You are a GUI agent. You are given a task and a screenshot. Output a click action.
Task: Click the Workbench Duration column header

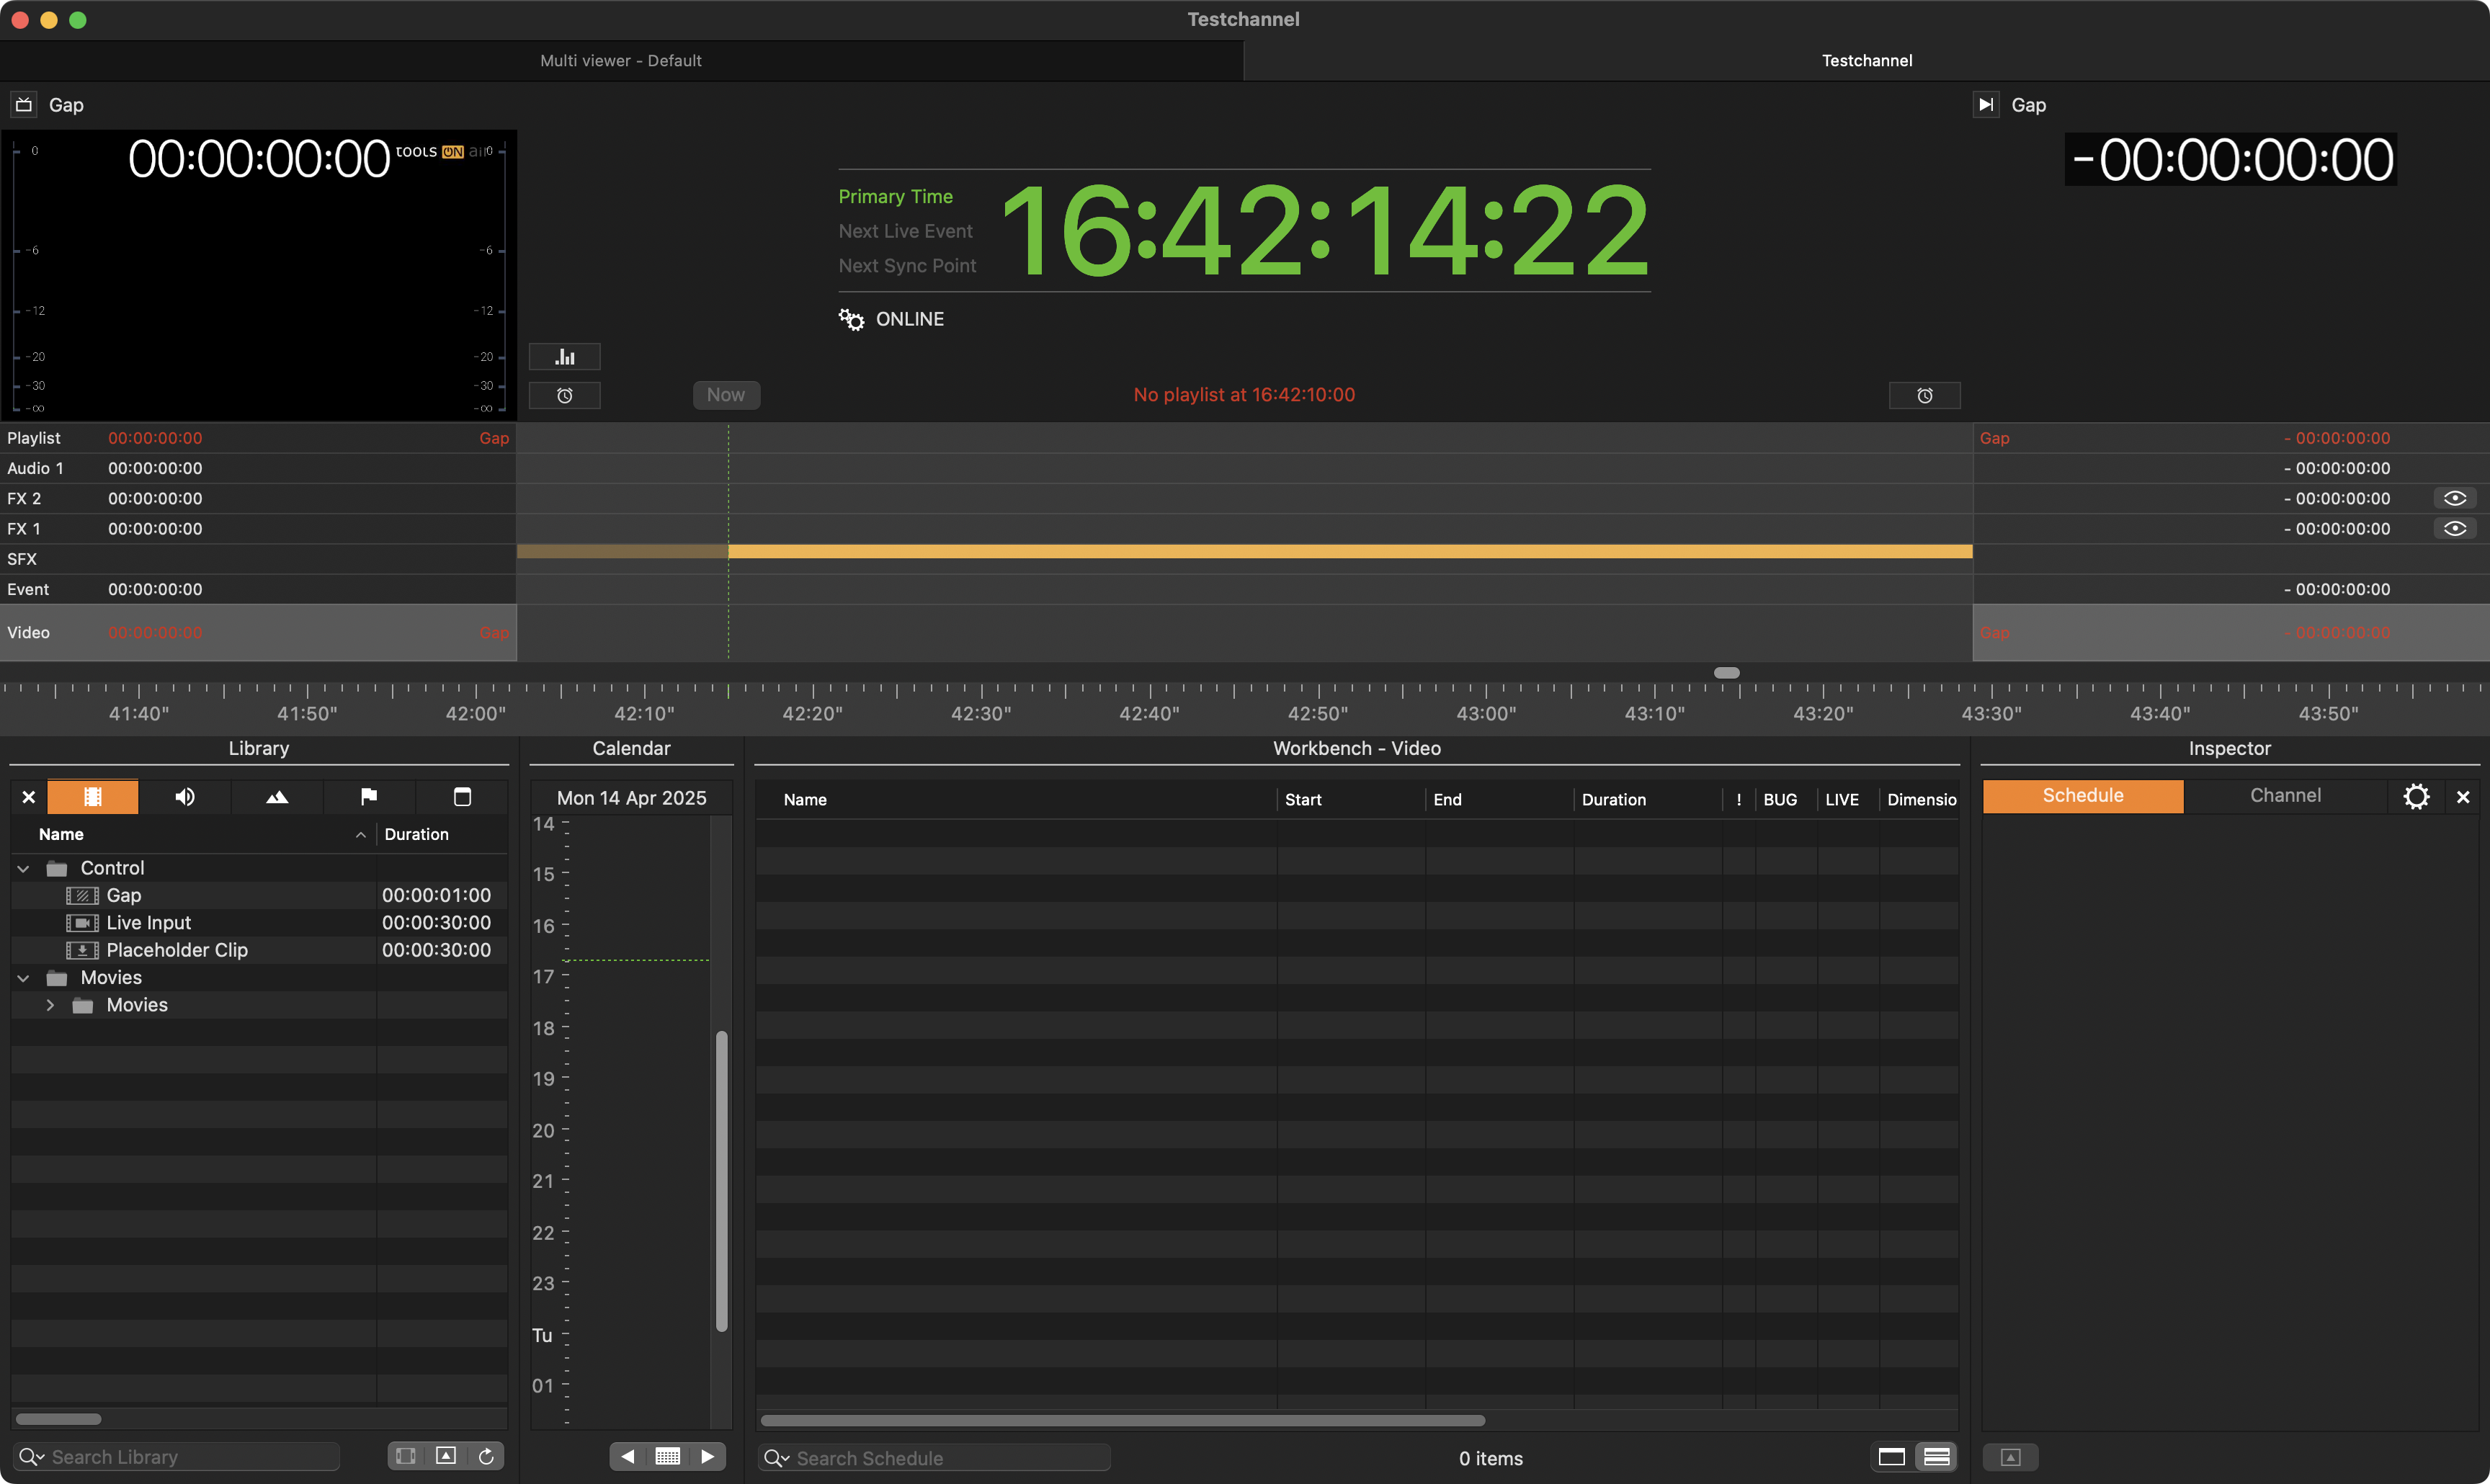[x=1647, y=799]
